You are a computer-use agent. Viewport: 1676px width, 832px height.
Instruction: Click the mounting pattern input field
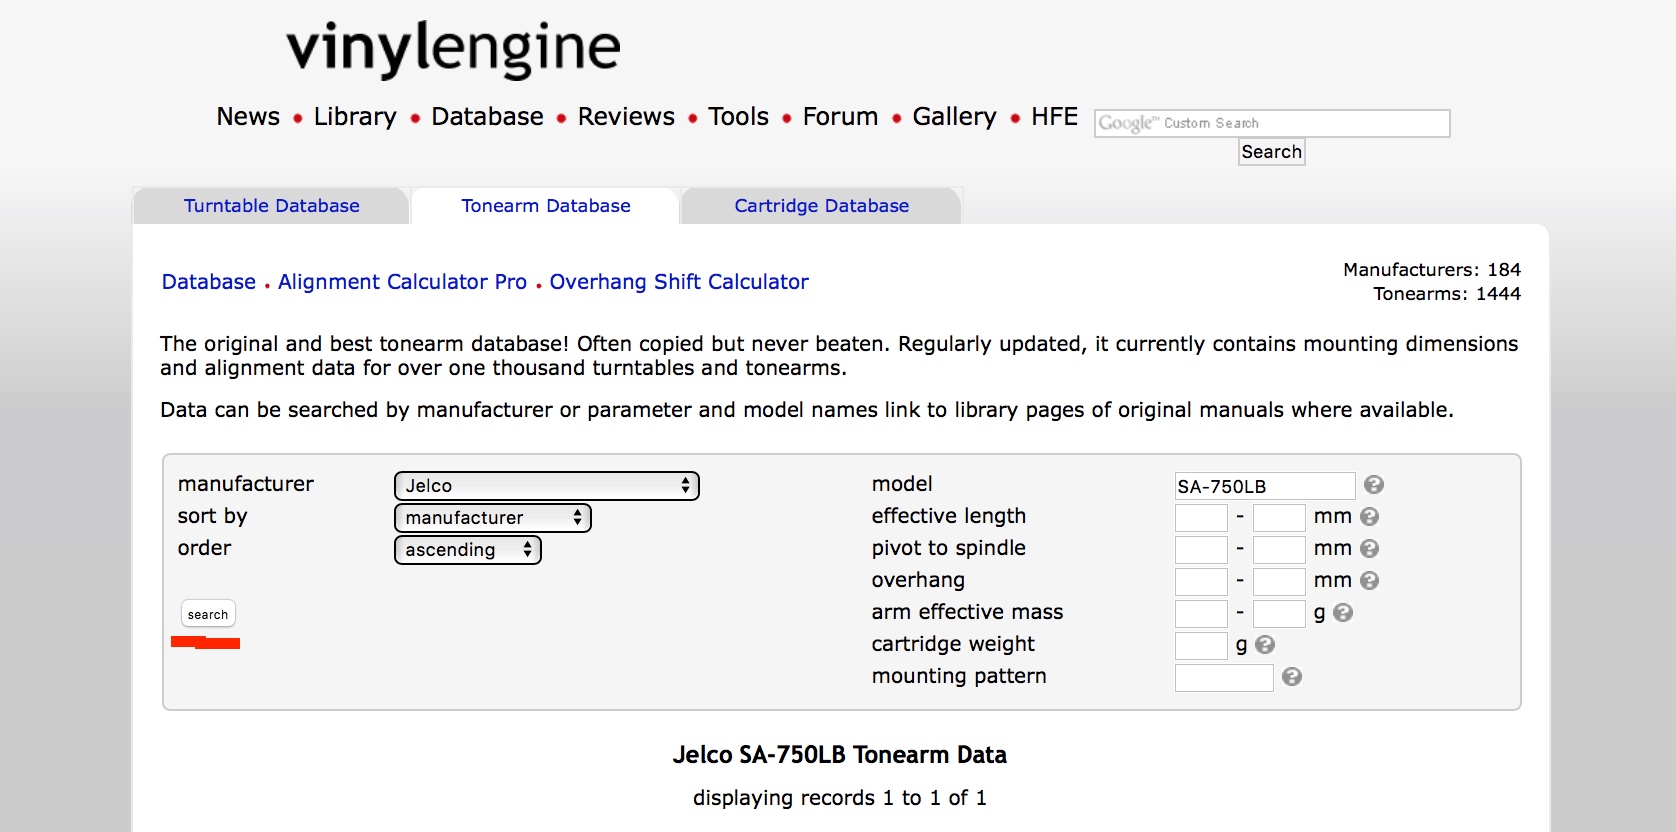1224,678
